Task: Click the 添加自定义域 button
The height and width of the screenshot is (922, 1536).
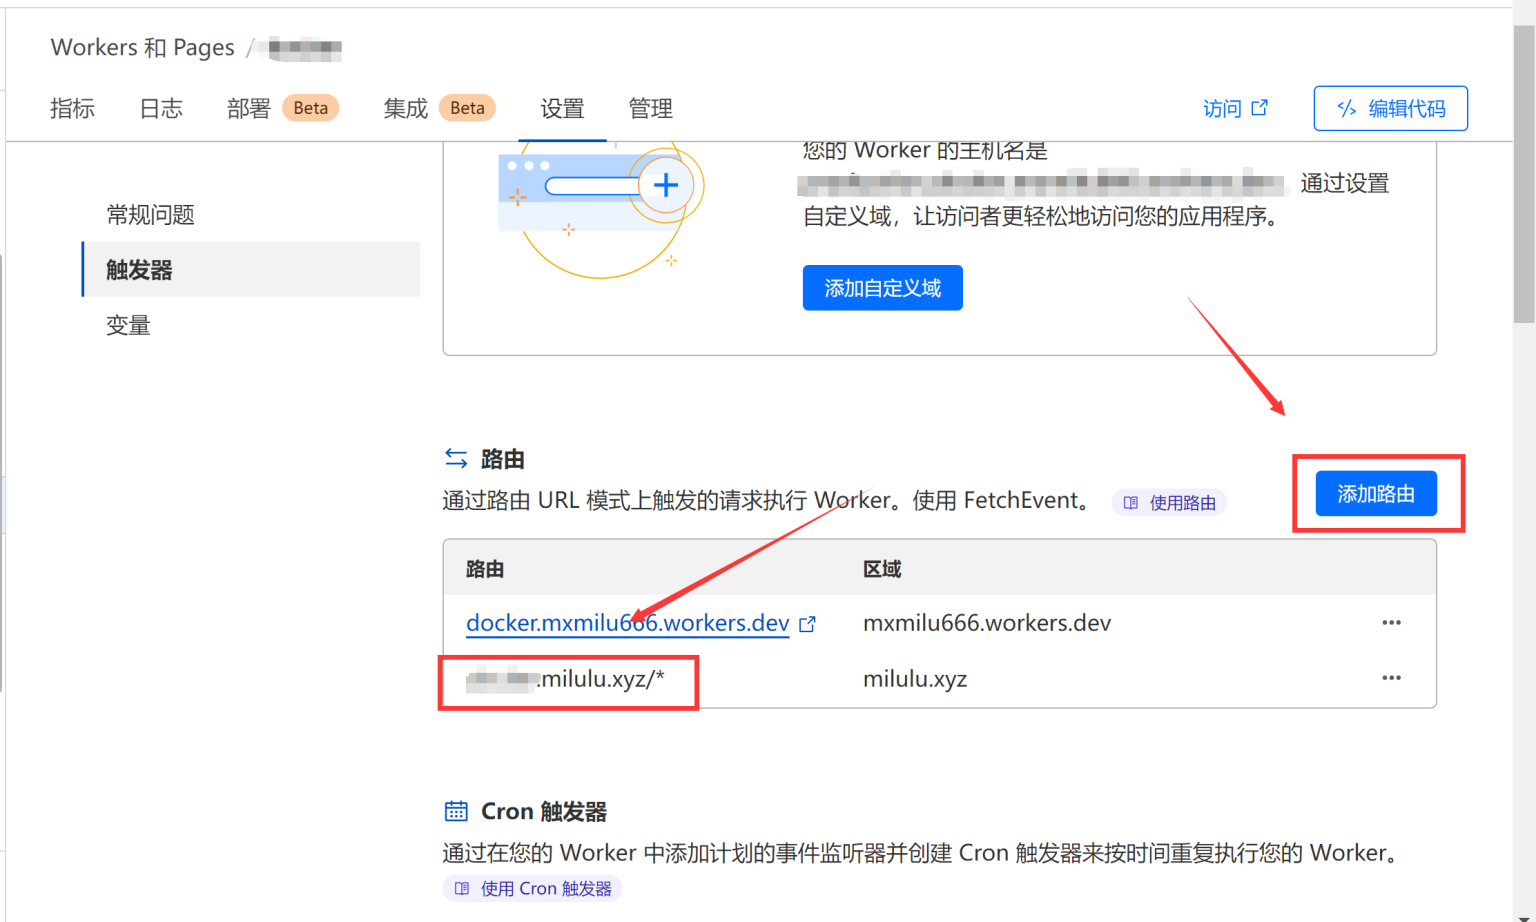Action: click(882, 288)
